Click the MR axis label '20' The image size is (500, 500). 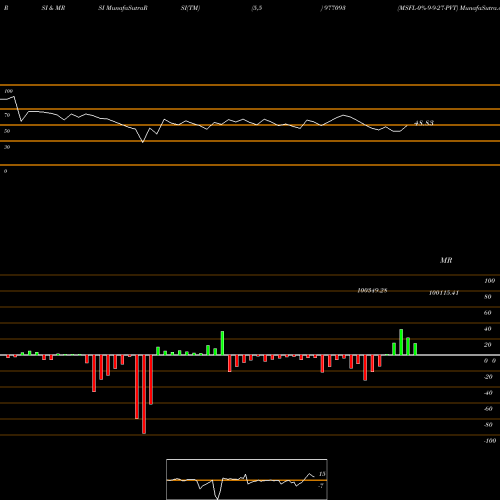point(488,345)
